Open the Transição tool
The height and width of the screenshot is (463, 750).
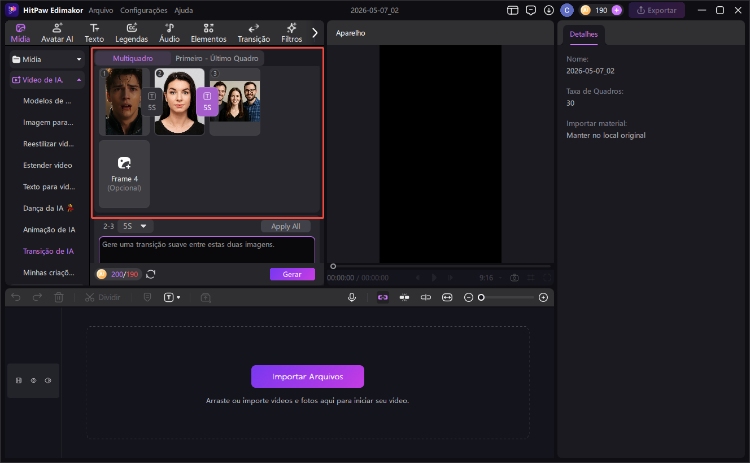[254, 33]
